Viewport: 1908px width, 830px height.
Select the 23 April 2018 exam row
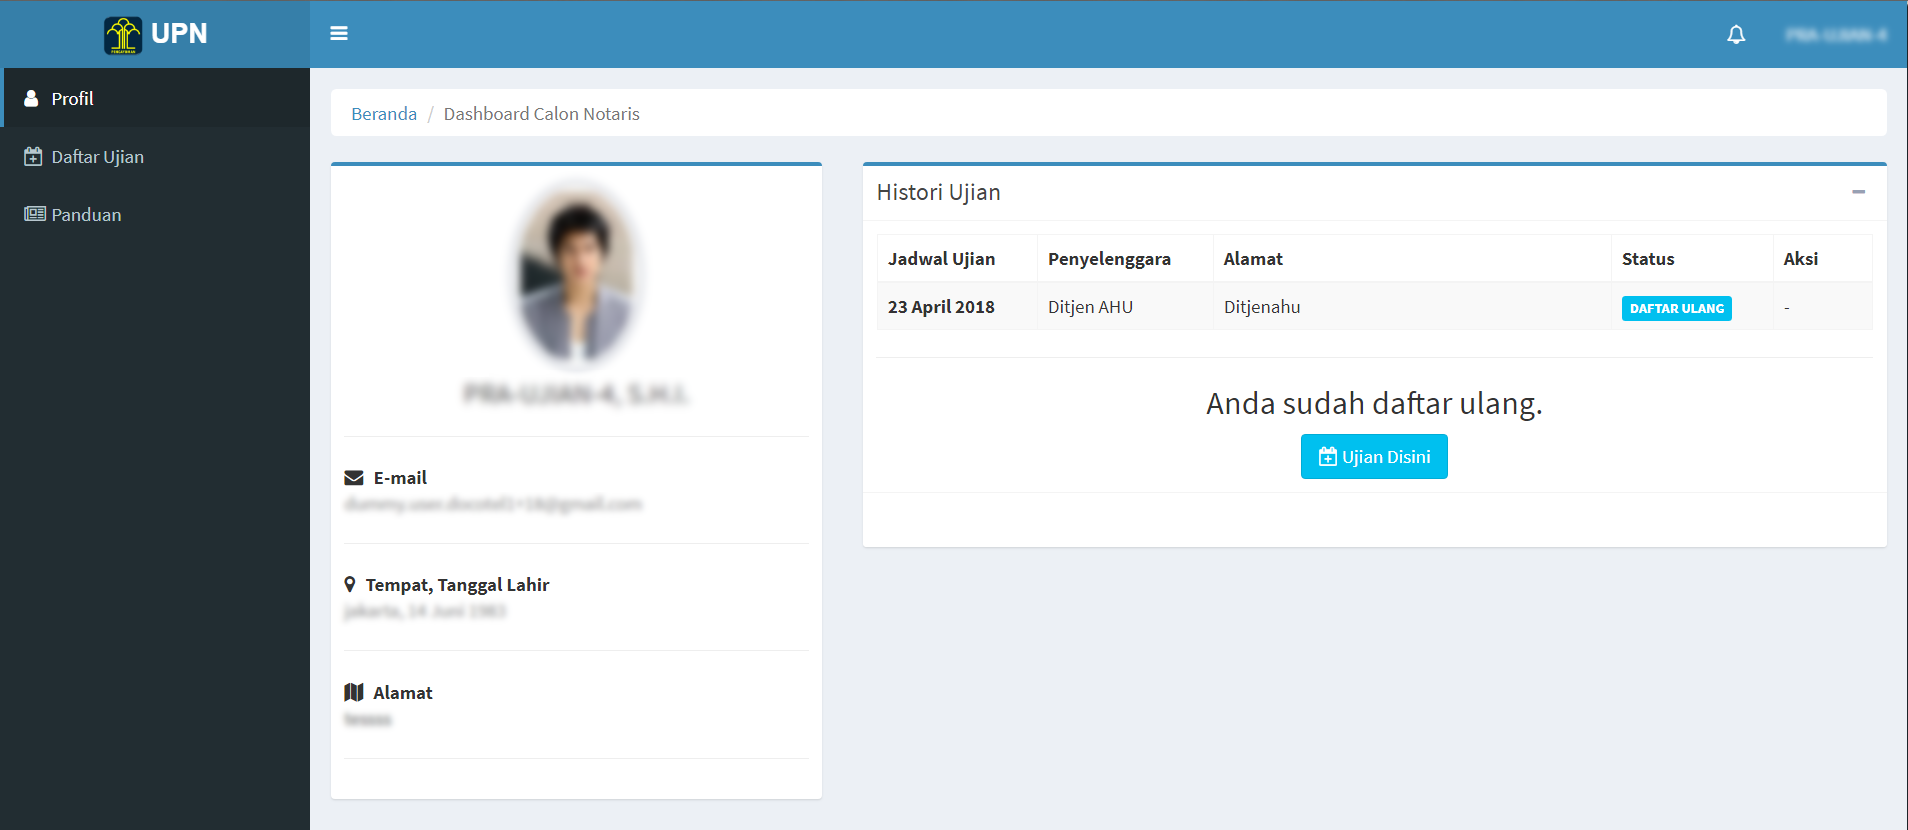click(941, 307)
